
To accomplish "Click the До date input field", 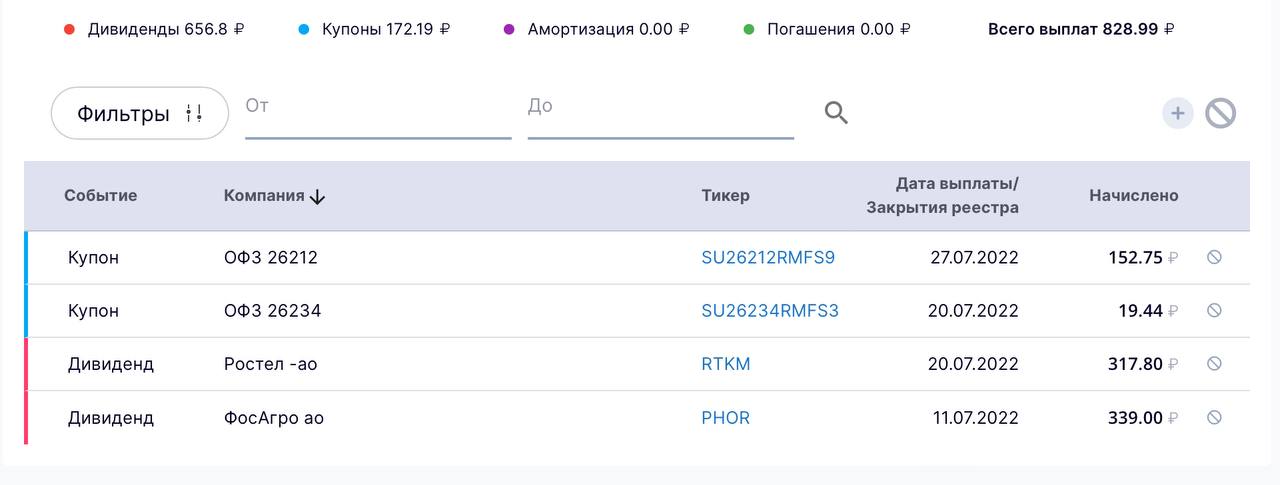I will coord(661,113).
